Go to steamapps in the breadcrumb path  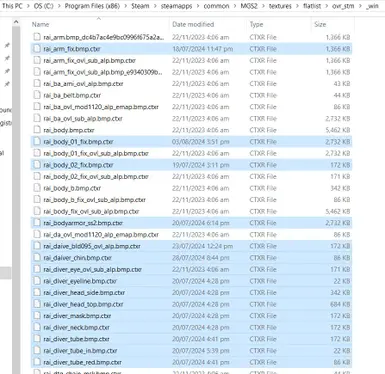tap(176, 6)
